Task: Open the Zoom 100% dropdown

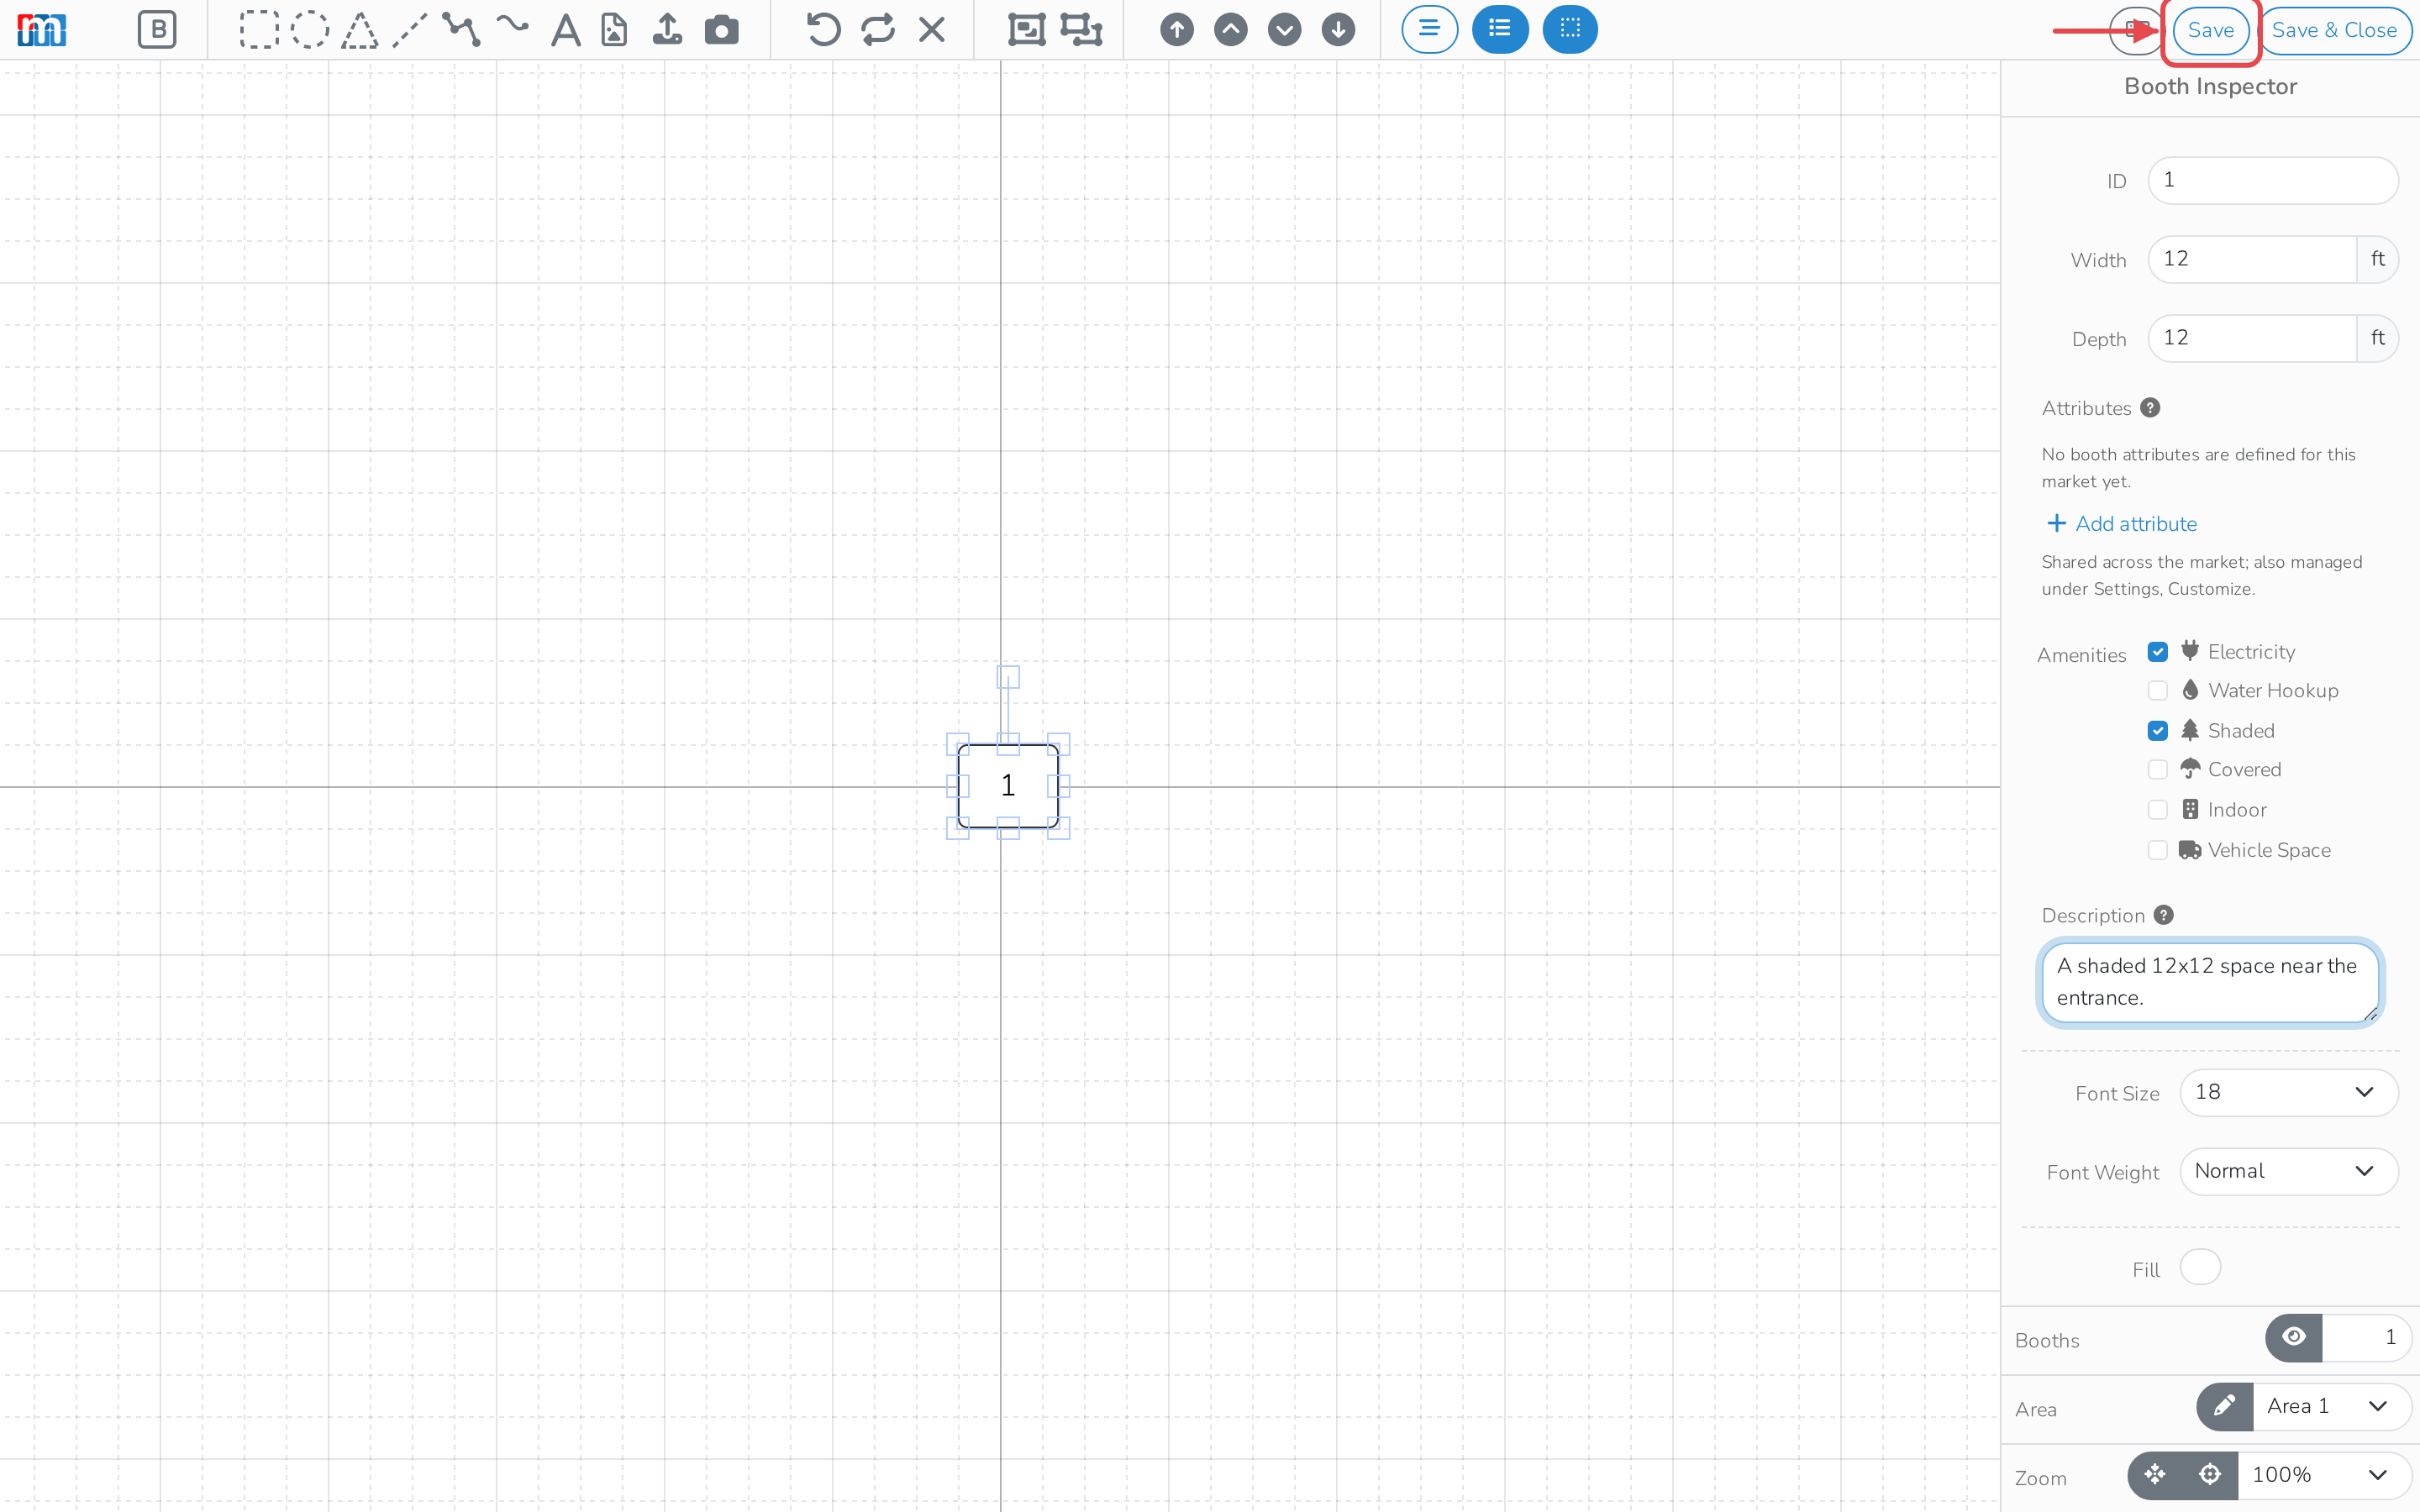Action: click(2324, 1475)
